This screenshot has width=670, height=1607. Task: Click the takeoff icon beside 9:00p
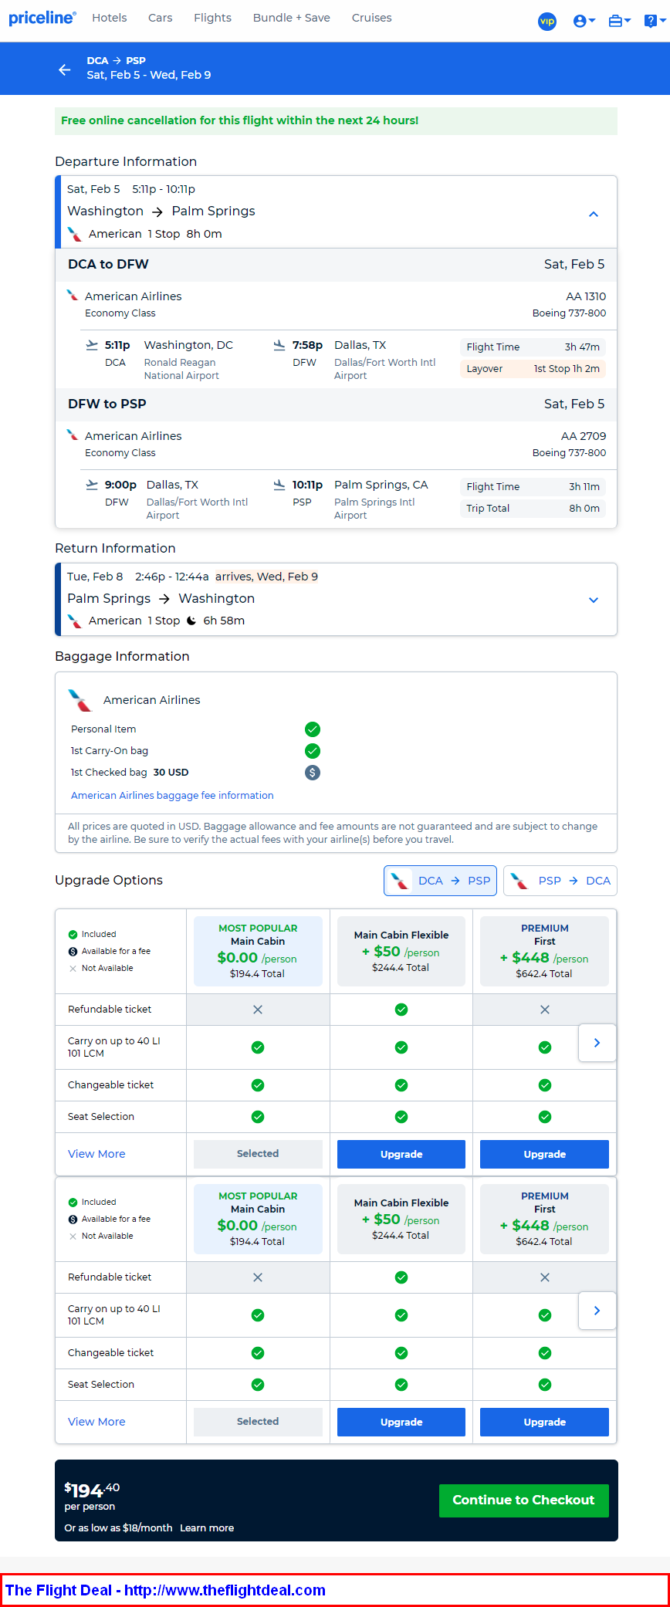click(x=92, y=485)
